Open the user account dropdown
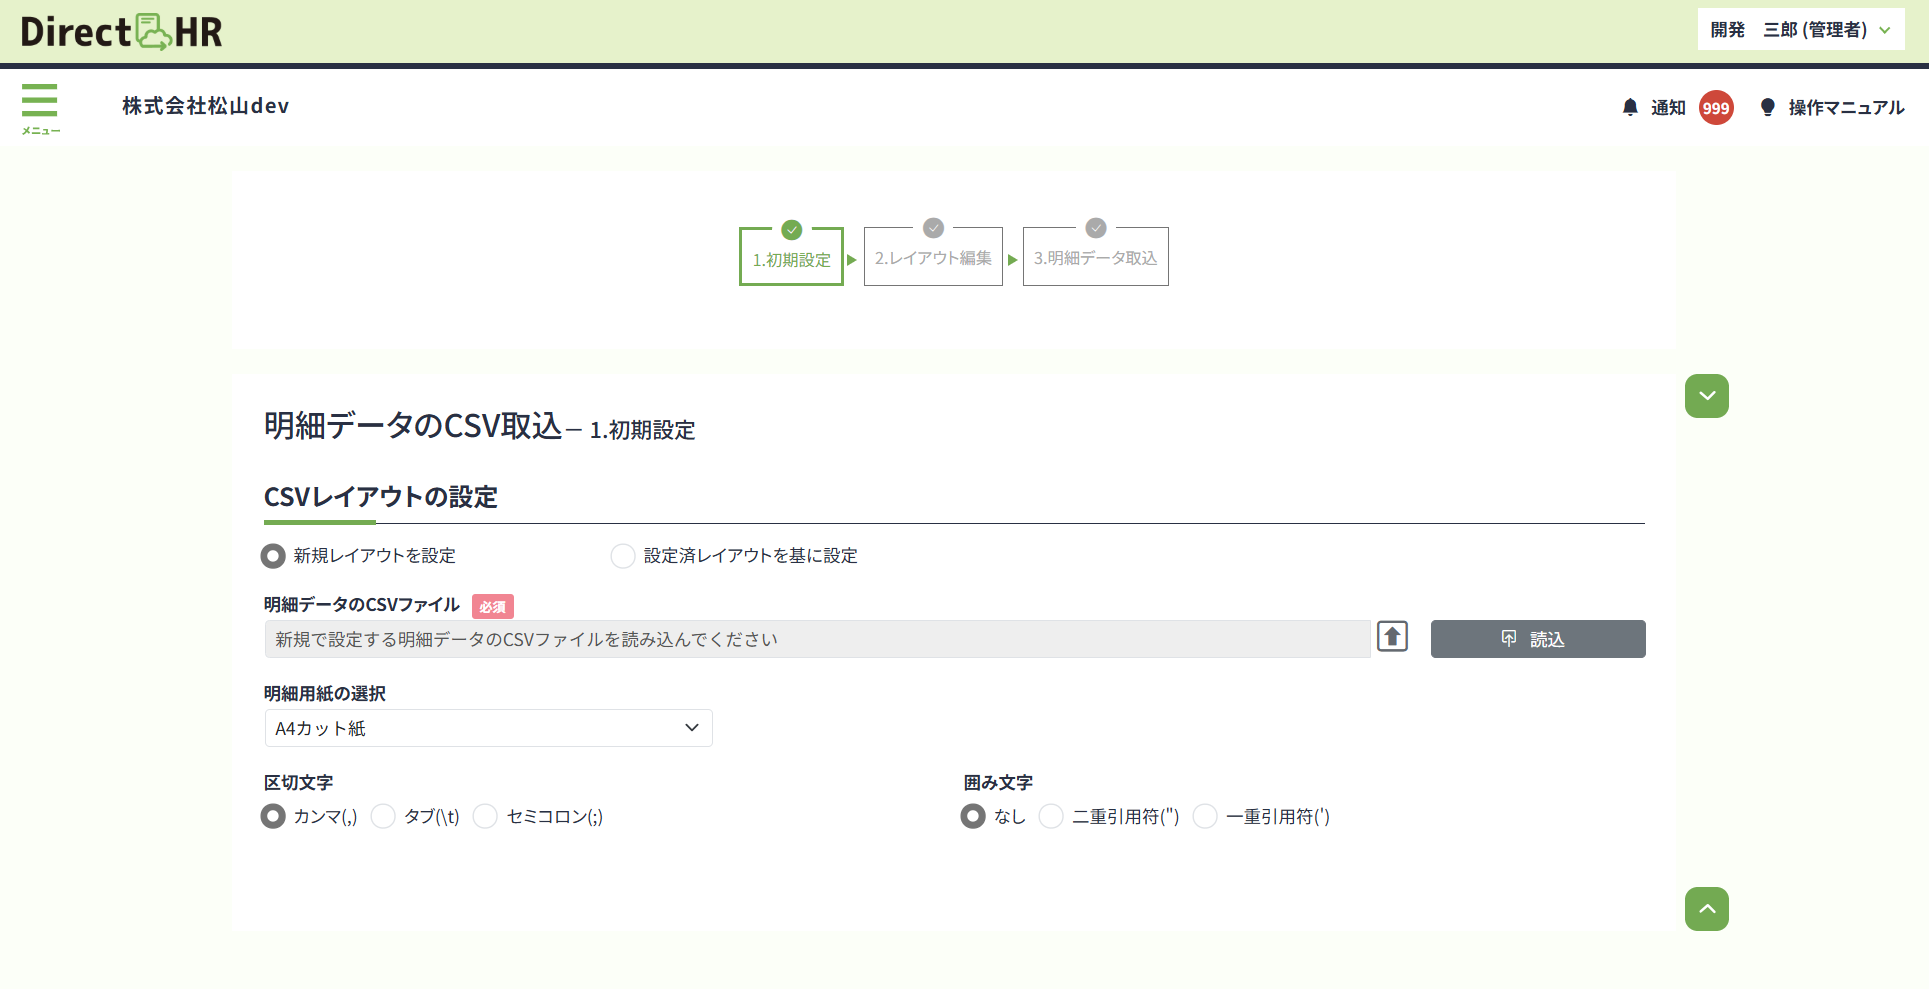 1800,30
